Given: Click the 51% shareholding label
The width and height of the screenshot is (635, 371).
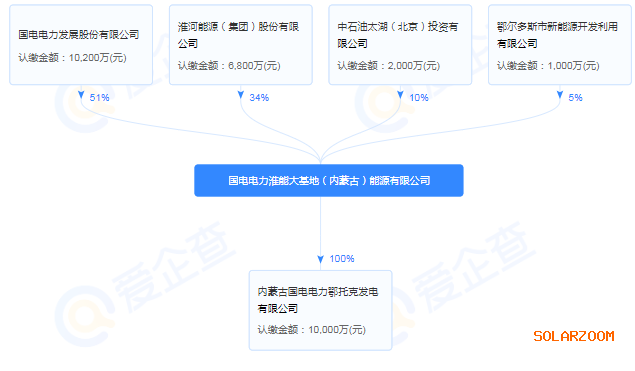Looking at the screenshot, I should 99,98.
